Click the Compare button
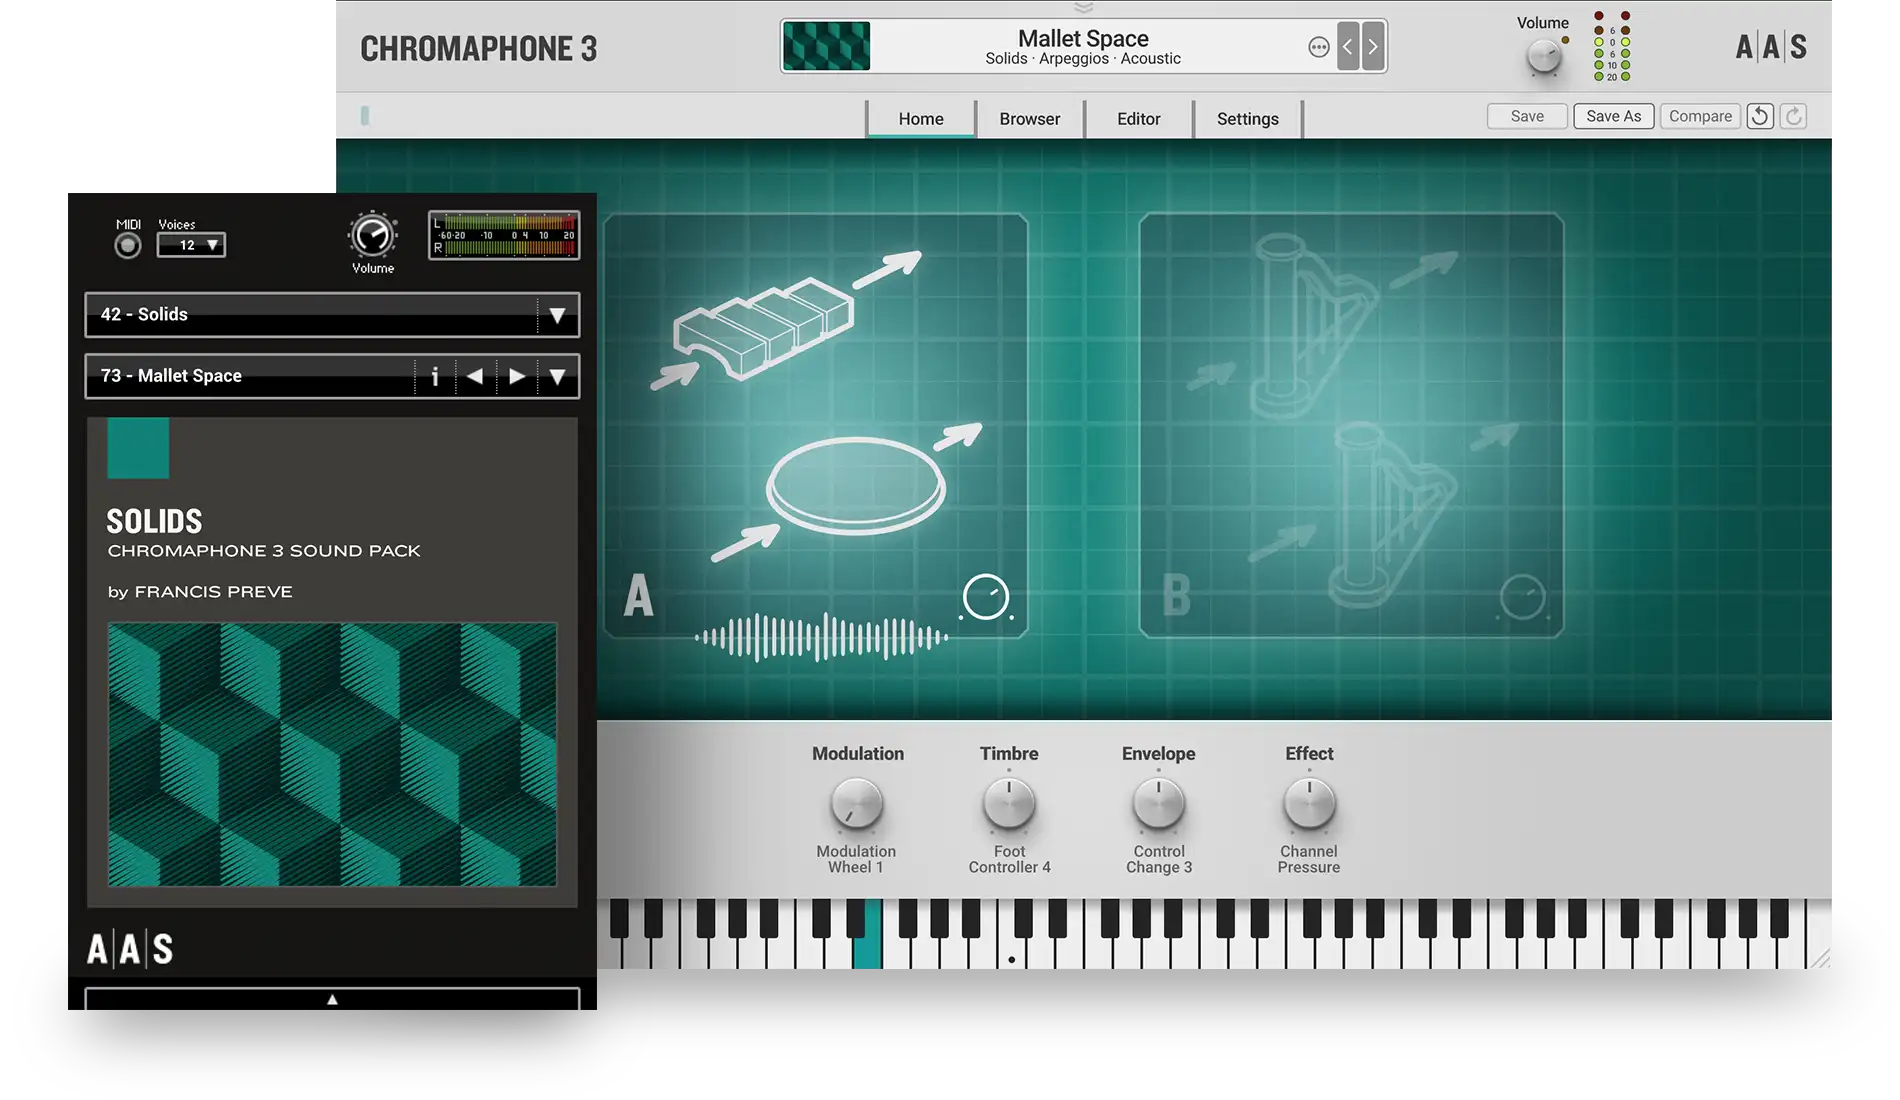The image size is (1900, 1100). tap(1700, 115)
